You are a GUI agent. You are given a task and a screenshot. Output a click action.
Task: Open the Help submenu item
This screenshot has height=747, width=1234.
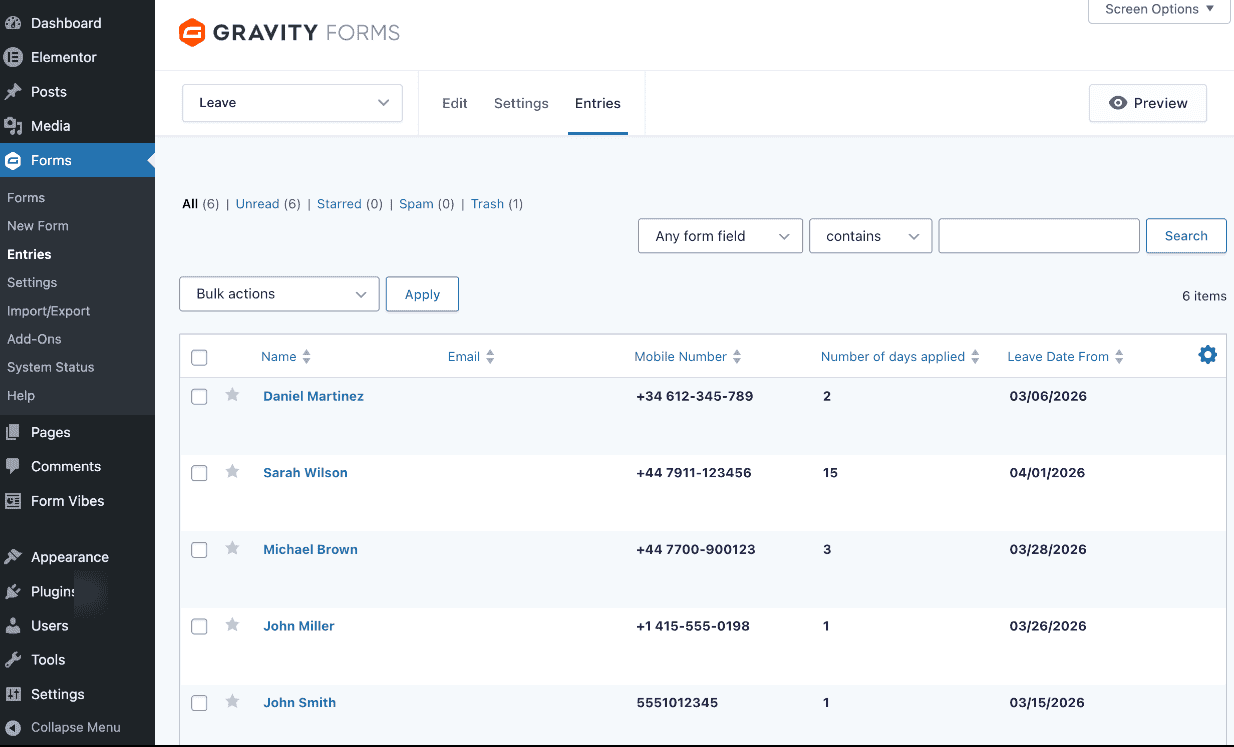pos(21,396)
